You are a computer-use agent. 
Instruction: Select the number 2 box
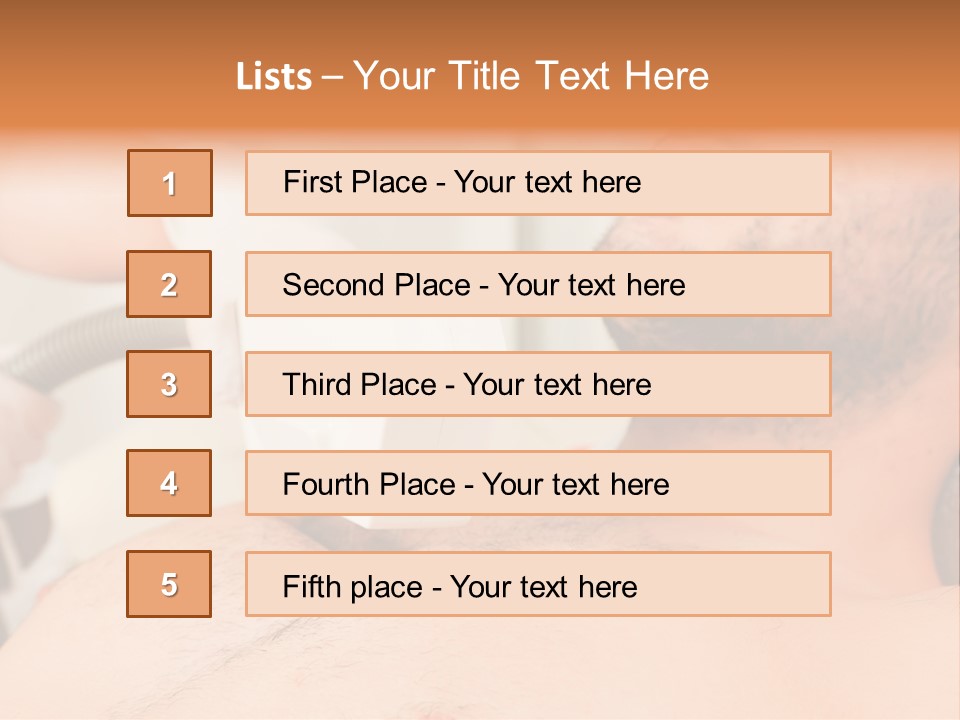click(169, 284)
